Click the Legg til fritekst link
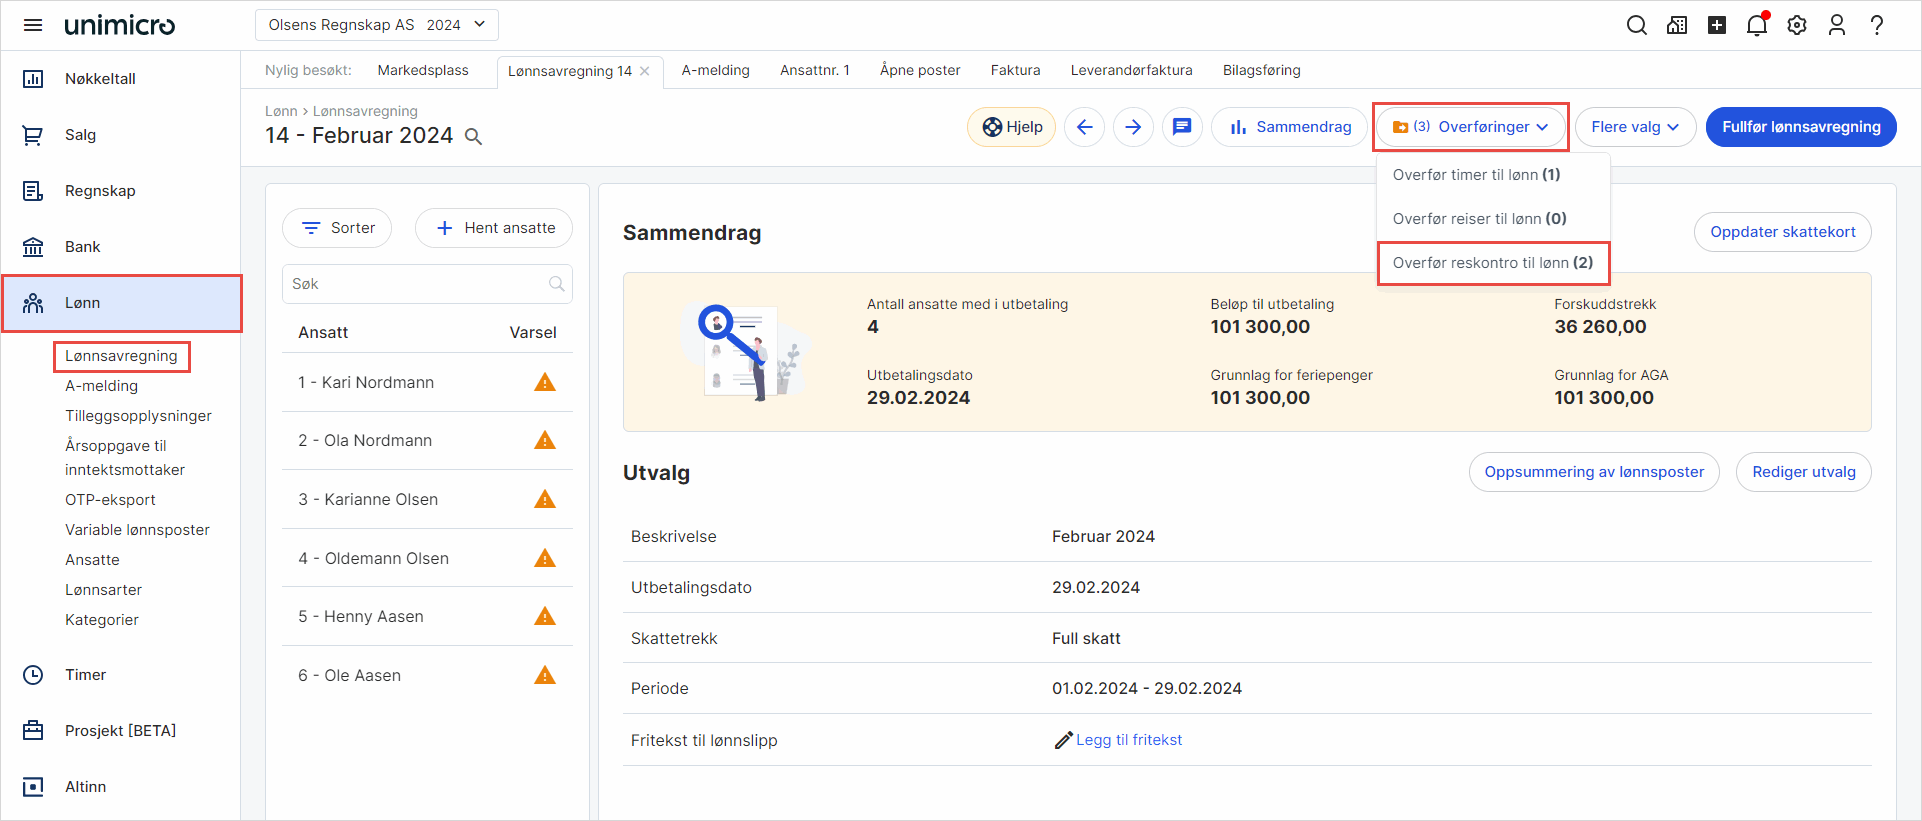The width and height of the screenshot is (1922, 821). pyautogui.click(x=1128, y=740)
